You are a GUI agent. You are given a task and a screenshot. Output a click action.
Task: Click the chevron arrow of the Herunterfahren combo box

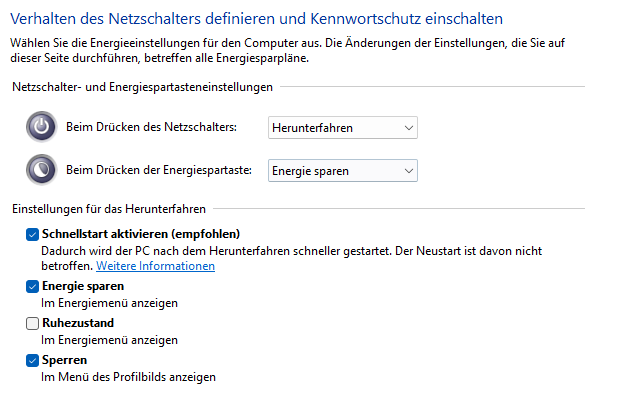click(405, 127)
